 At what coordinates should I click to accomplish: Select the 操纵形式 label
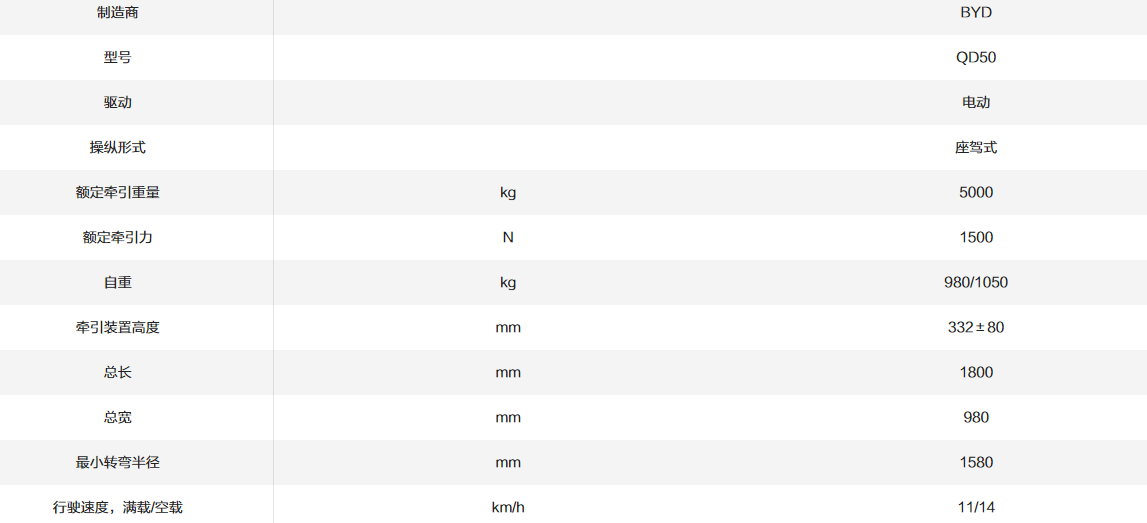coord(118,147)
